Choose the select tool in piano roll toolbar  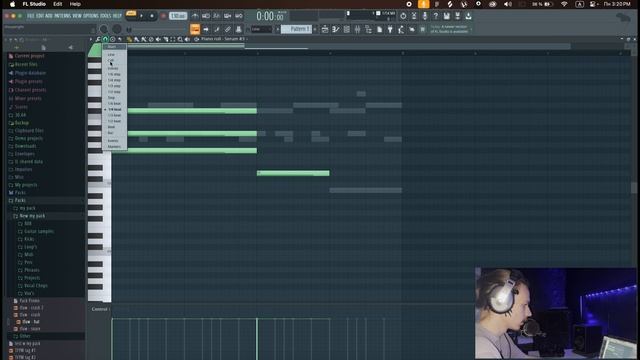[173, 39]
